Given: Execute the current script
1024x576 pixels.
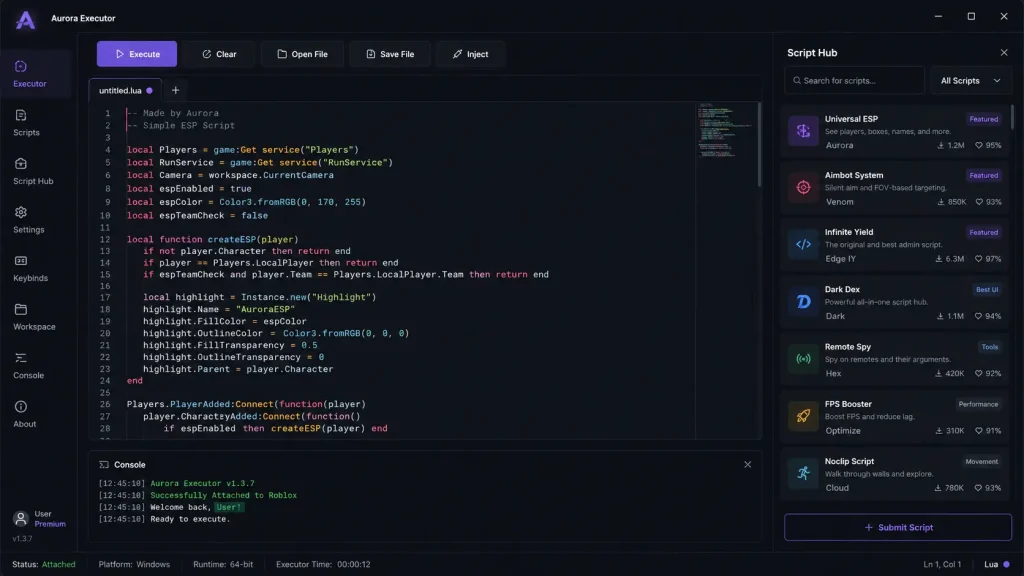Looking at the screenshot, I should 136,54.
